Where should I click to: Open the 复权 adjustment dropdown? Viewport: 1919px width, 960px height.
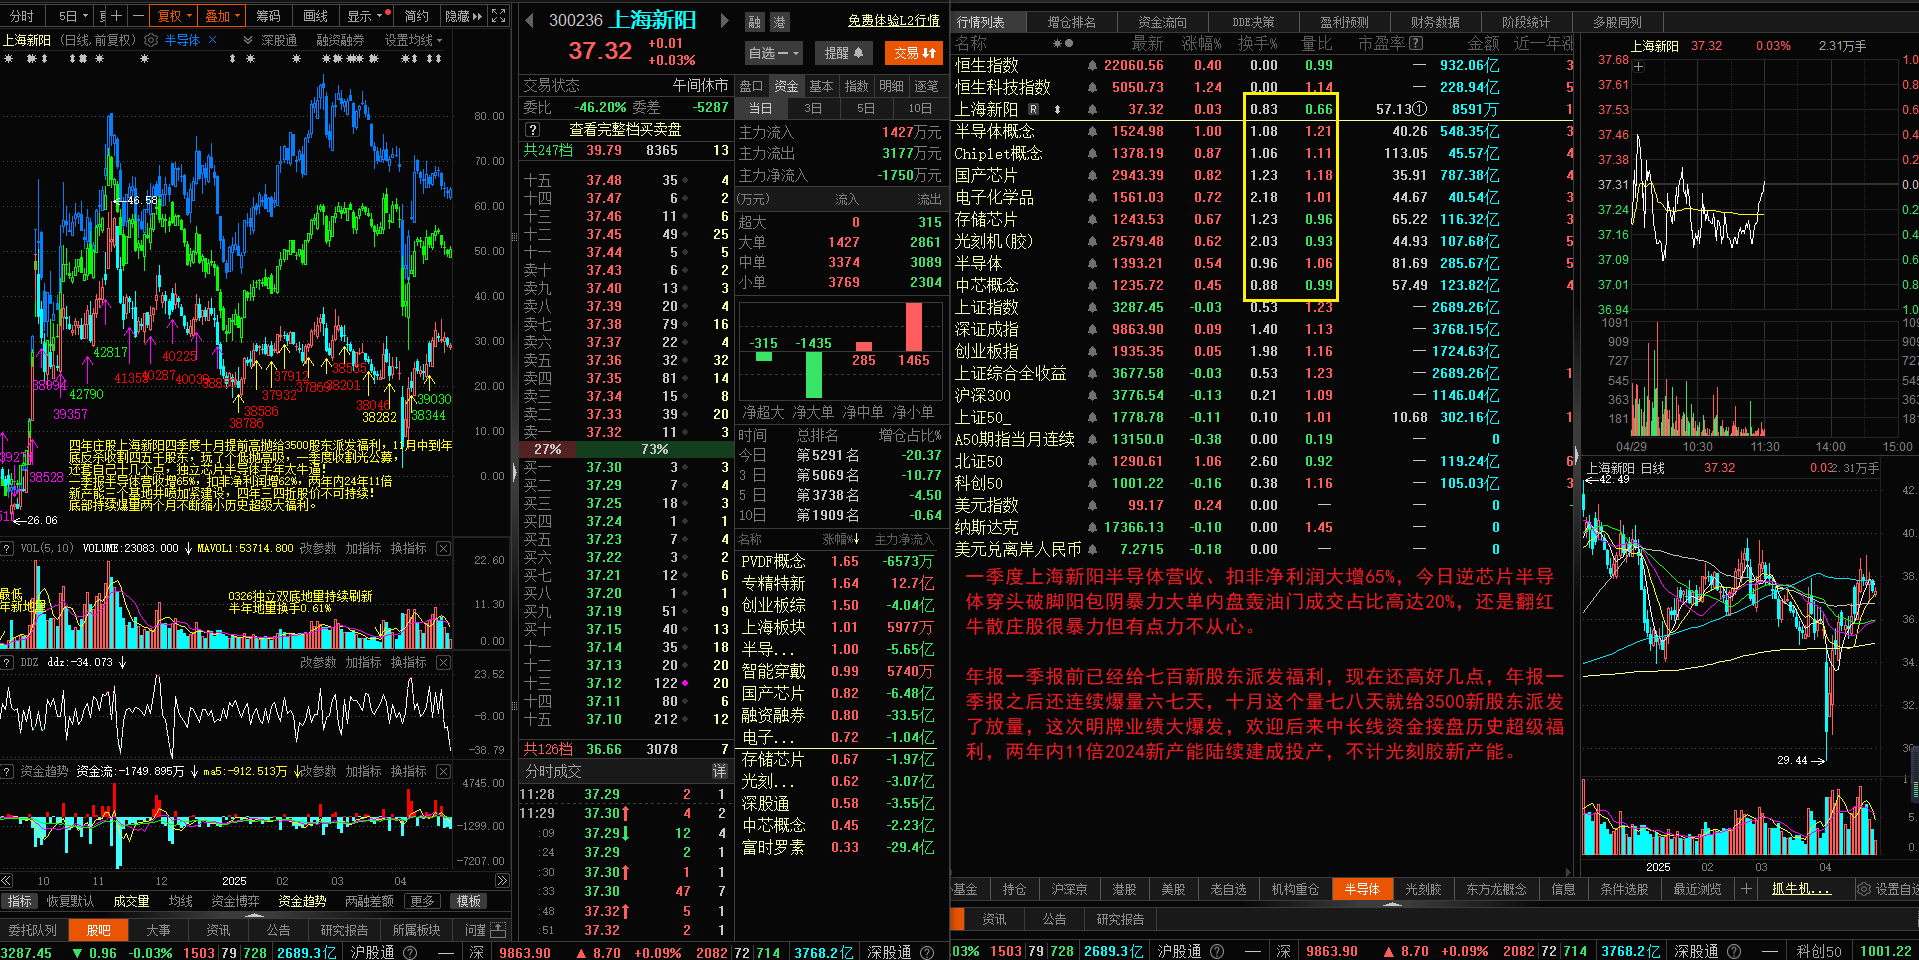[x=174, y=16]
